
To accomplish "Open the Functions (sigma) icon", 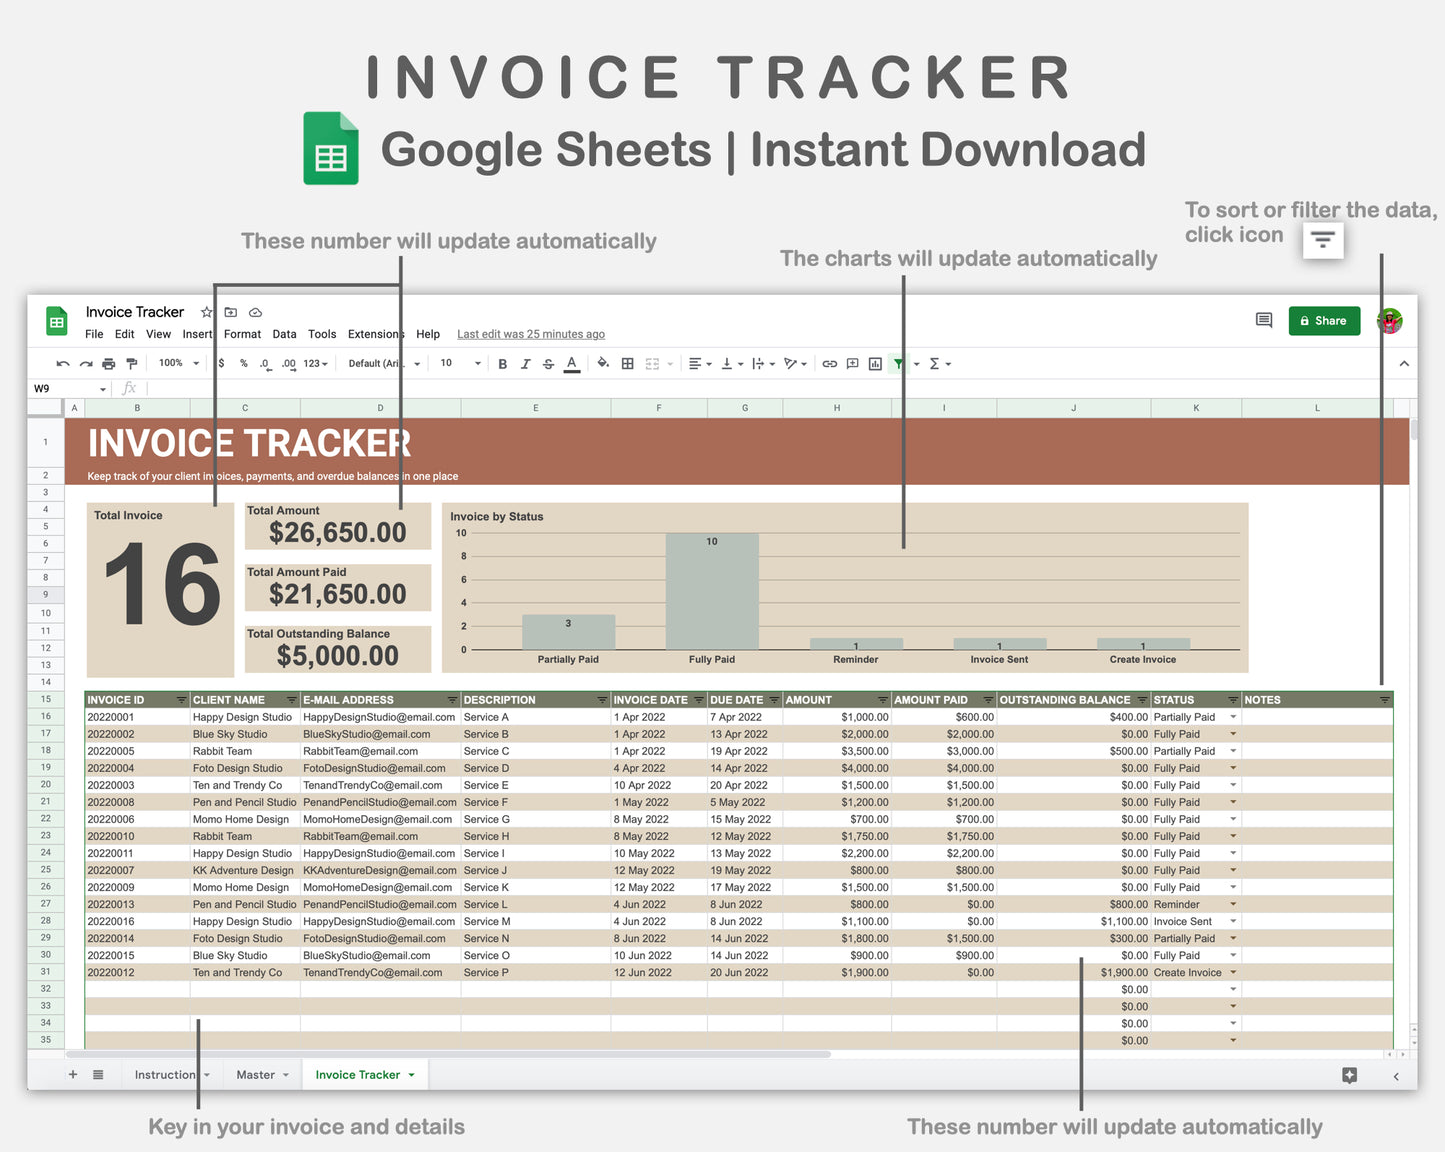I will point(934,363).
